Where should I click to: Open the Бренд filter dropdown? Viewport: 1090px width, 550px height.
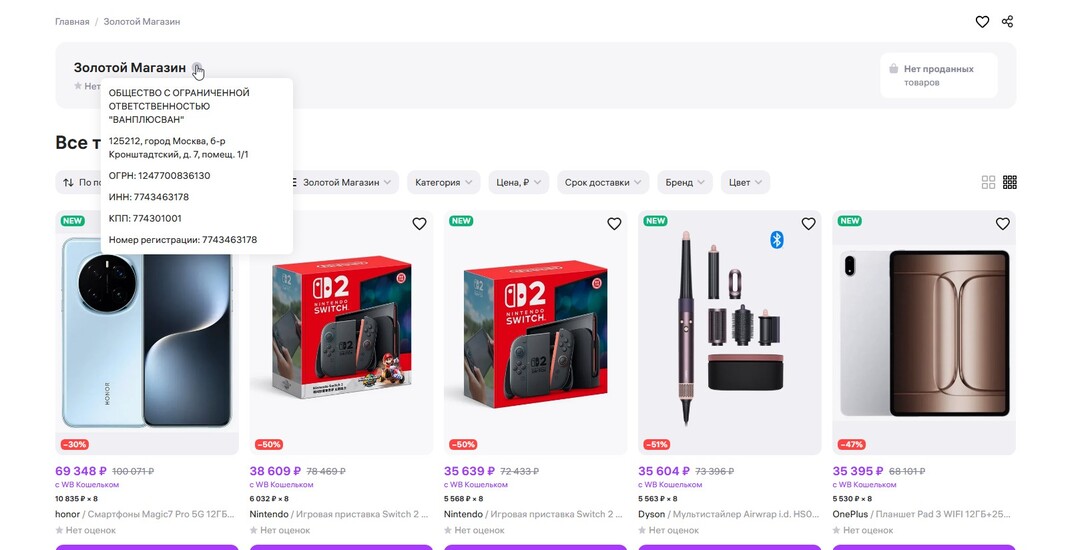(x=685, y=182)
